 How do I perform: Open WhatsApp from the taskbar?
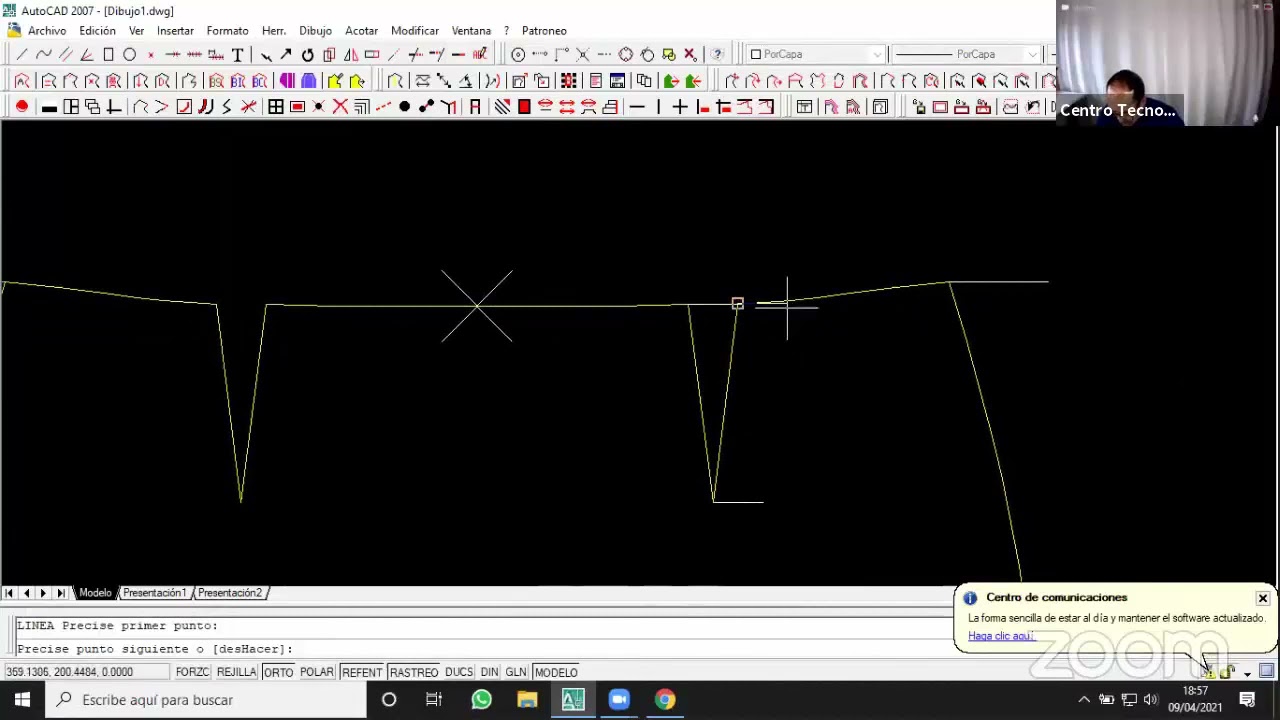click(x=481, y=700)
